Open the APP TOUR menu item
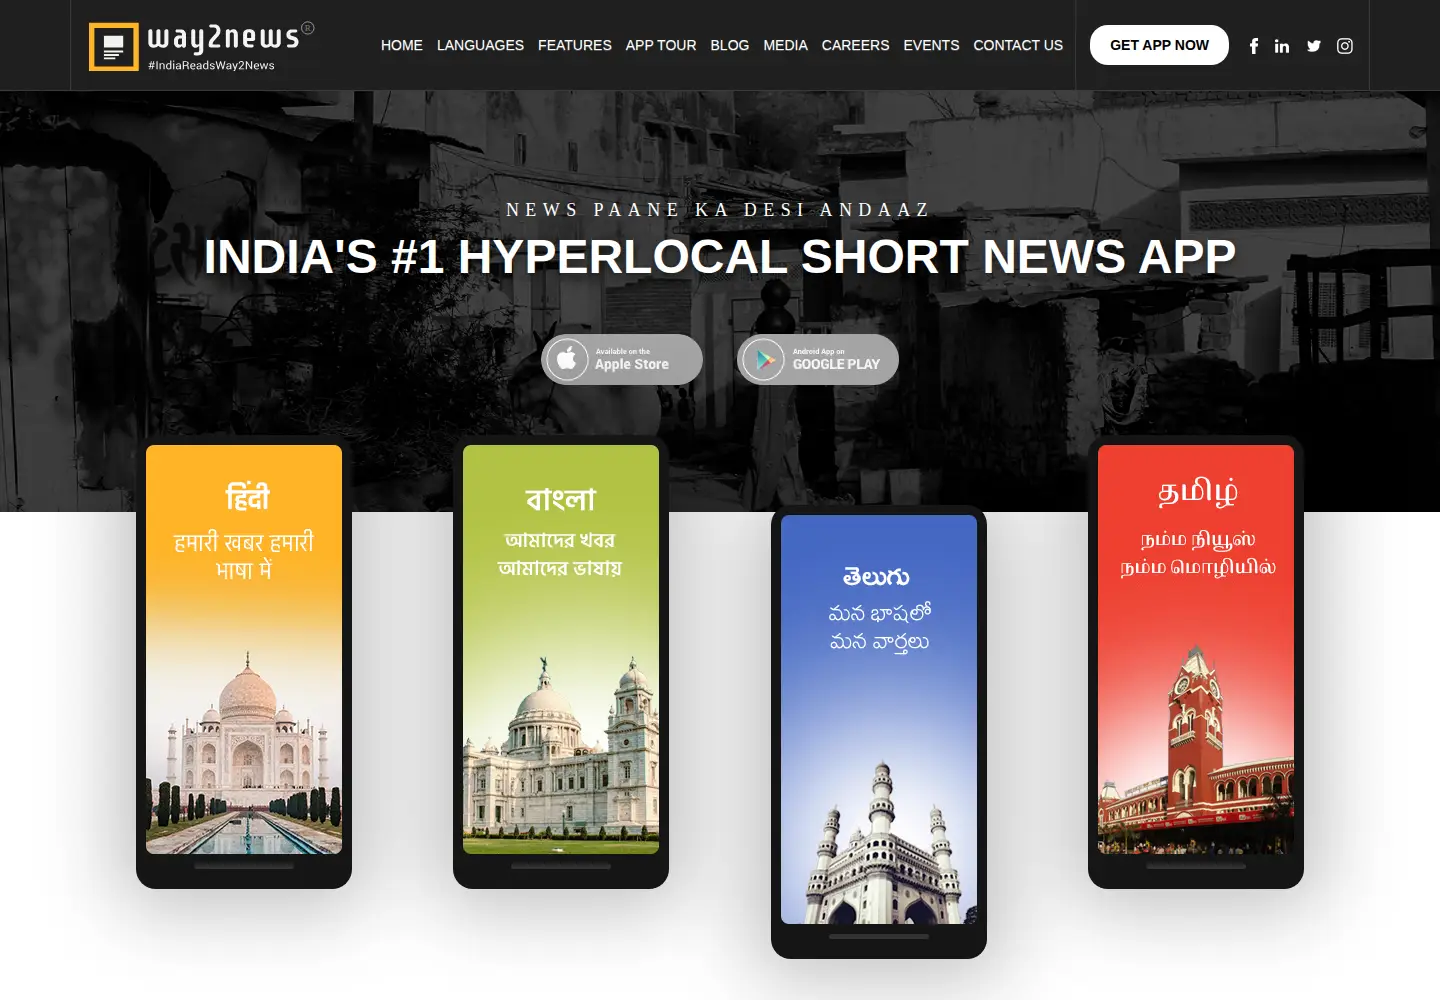Screen dimensions: 1440x1000 coord(661,45)
